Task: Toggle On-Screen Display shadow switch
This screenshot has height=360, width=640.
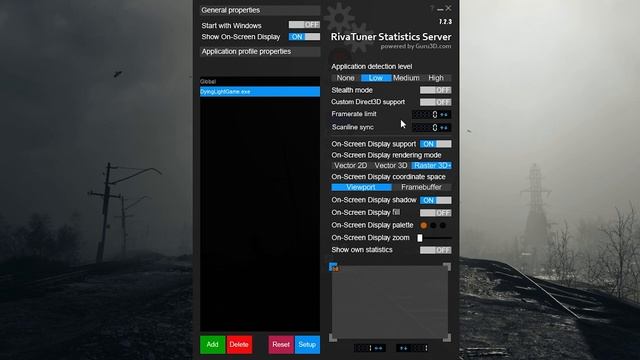Action: tap(436, 200)
